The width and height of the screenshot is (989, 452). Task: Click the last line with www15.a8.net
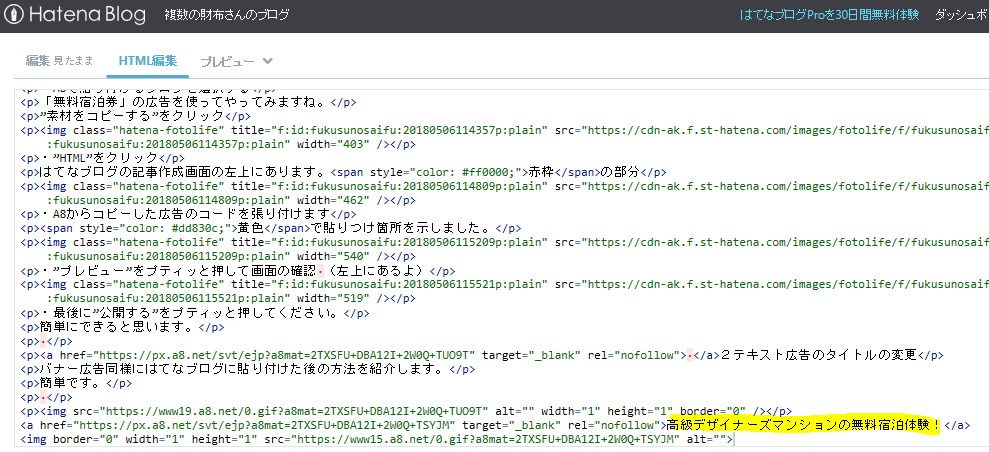pos(377,439)
